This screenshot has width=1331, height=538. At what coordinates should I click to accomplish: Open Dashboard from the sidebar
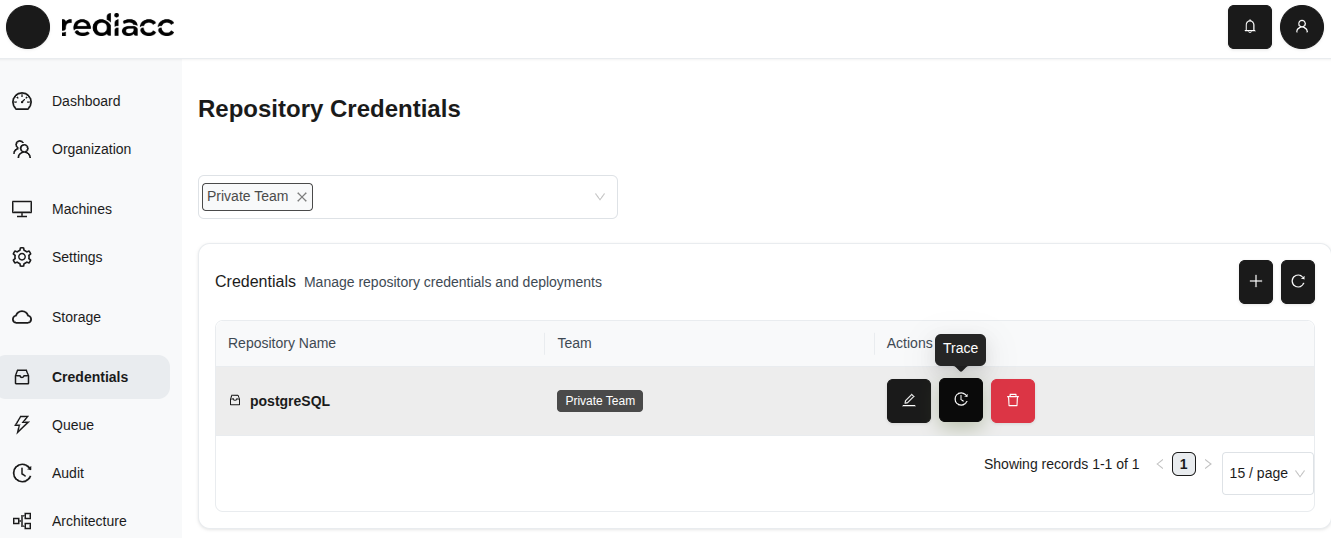(86, 101)
